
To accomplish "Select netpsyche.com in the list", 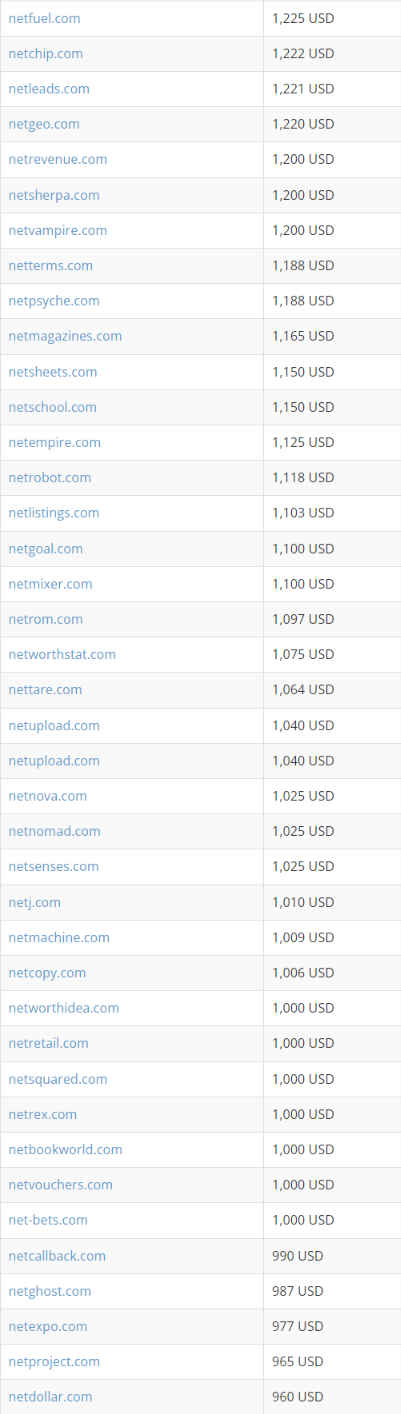I will 54,301.
